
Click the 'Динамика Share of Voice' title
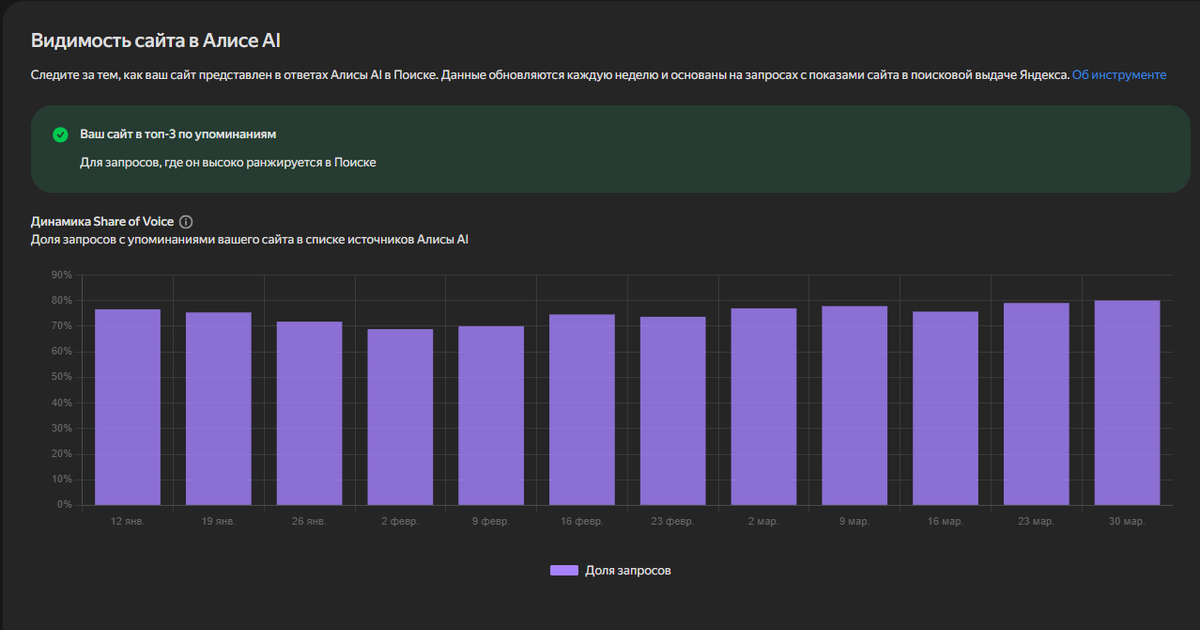102,222
